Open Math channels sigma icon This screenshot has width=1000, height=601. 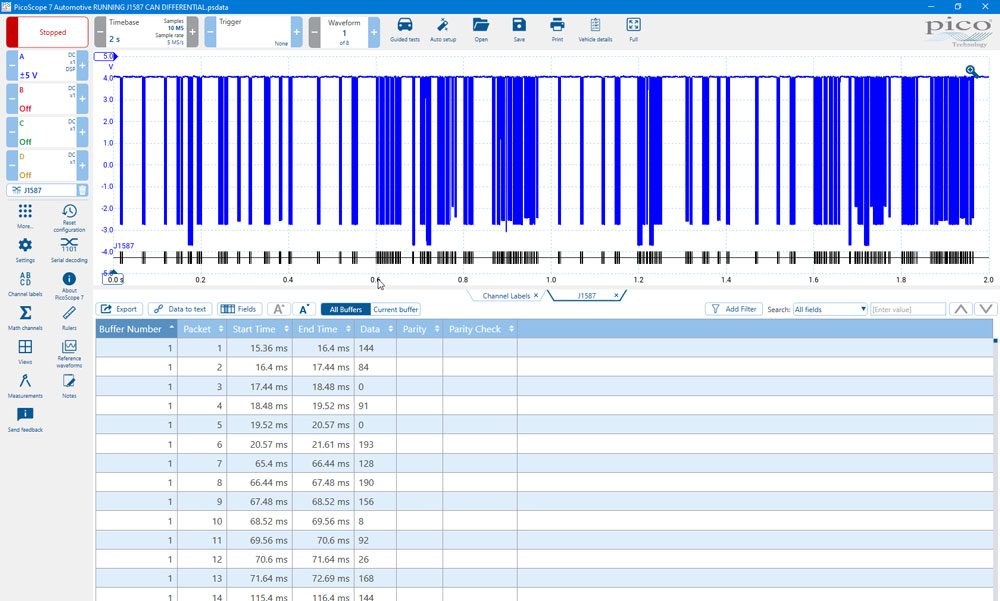[25, 313]
